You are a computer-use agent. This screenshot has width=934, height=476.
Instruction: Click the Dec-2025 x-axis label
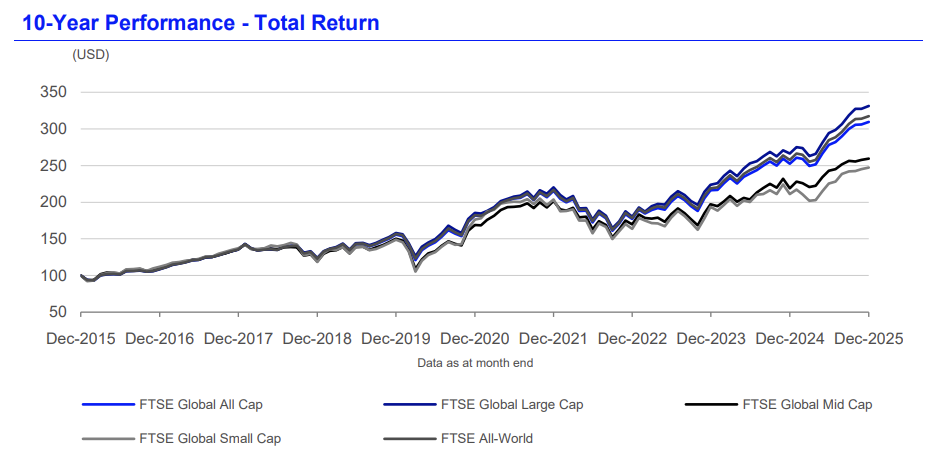(867, 338)
